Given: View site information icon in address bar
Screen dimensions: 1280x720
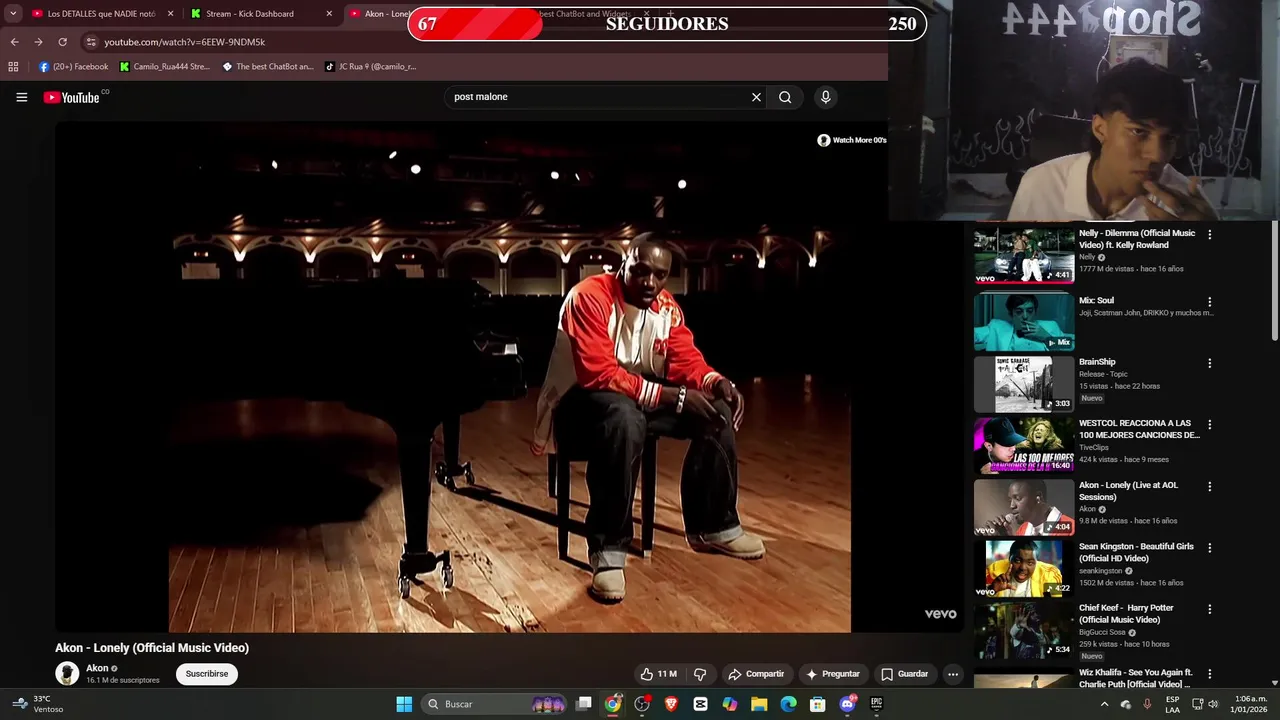Looking at the screenshot, I should (x=91, y=42).
